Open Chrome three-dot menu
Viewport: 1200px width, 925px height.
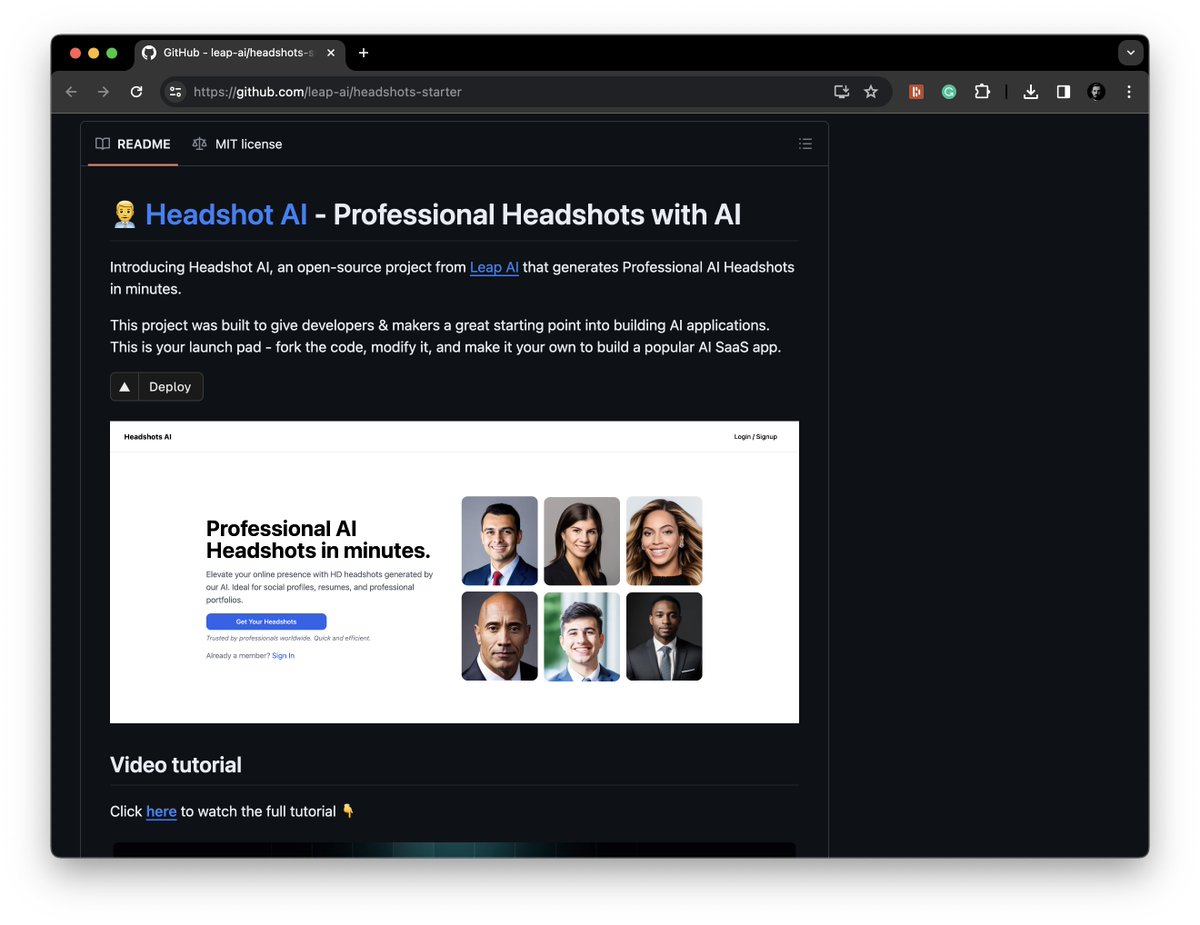[1129, 92]
